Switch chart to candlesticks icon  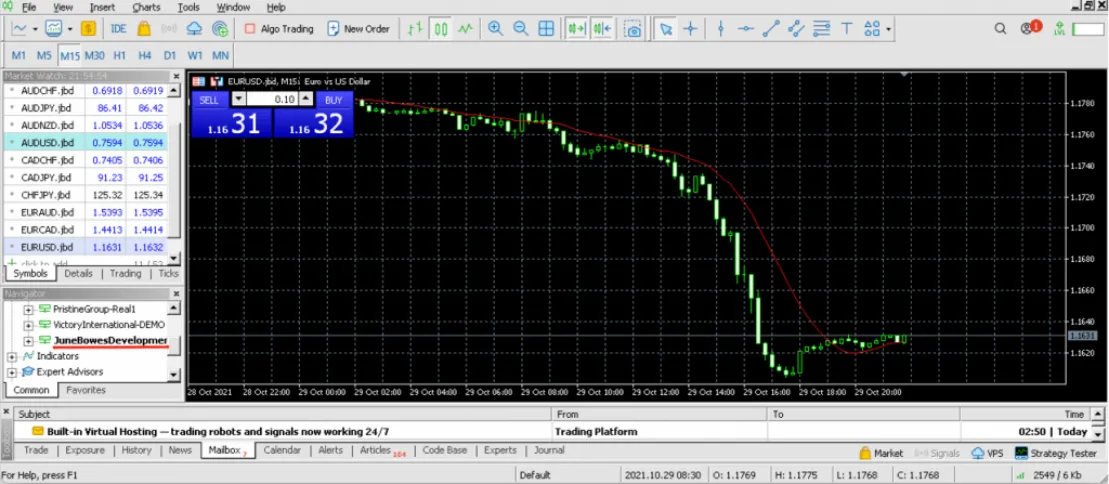[x=441, y=29]
